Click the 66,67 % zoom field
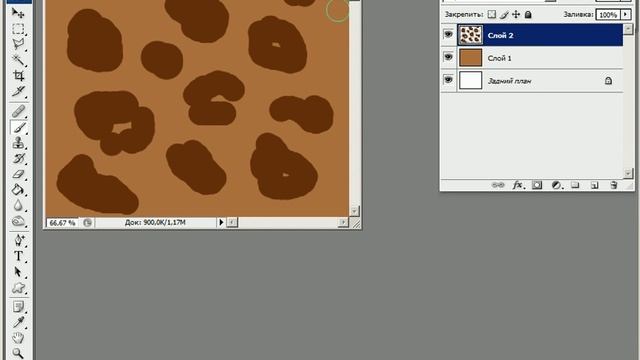The width and height of the screenshot is (640, 360). pos(62,223)
